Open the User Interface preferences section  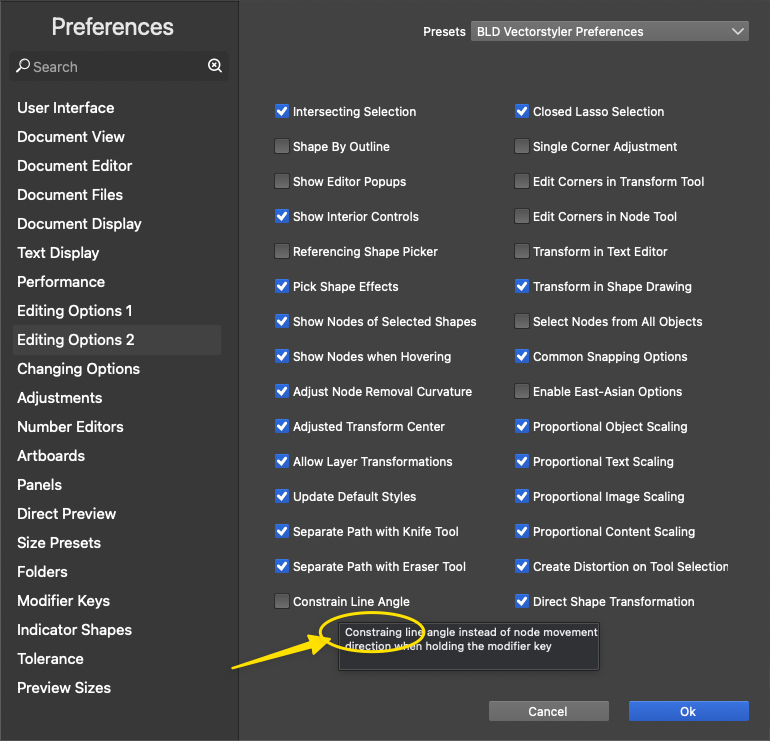click(x=66, y=108)
